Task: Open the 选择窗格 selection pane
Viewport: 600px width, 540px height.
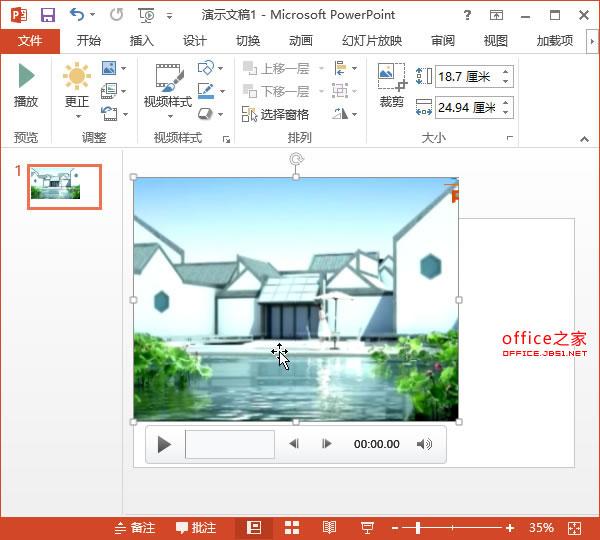Action: pos(276,114)
